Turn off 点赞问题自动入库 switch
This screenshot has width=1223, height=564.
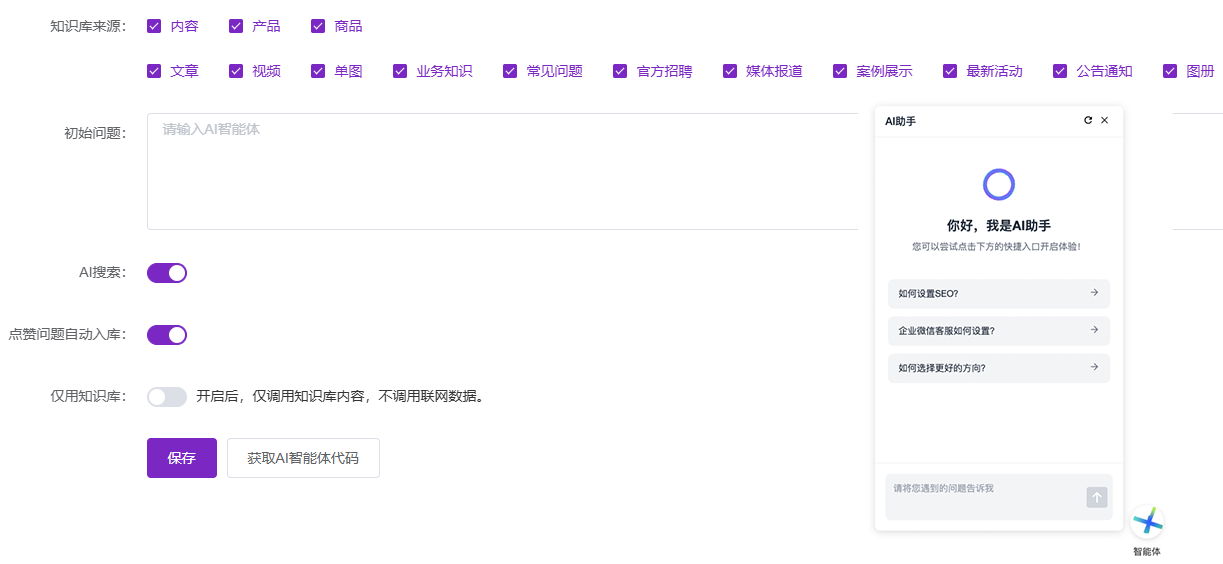click(167, 335)
